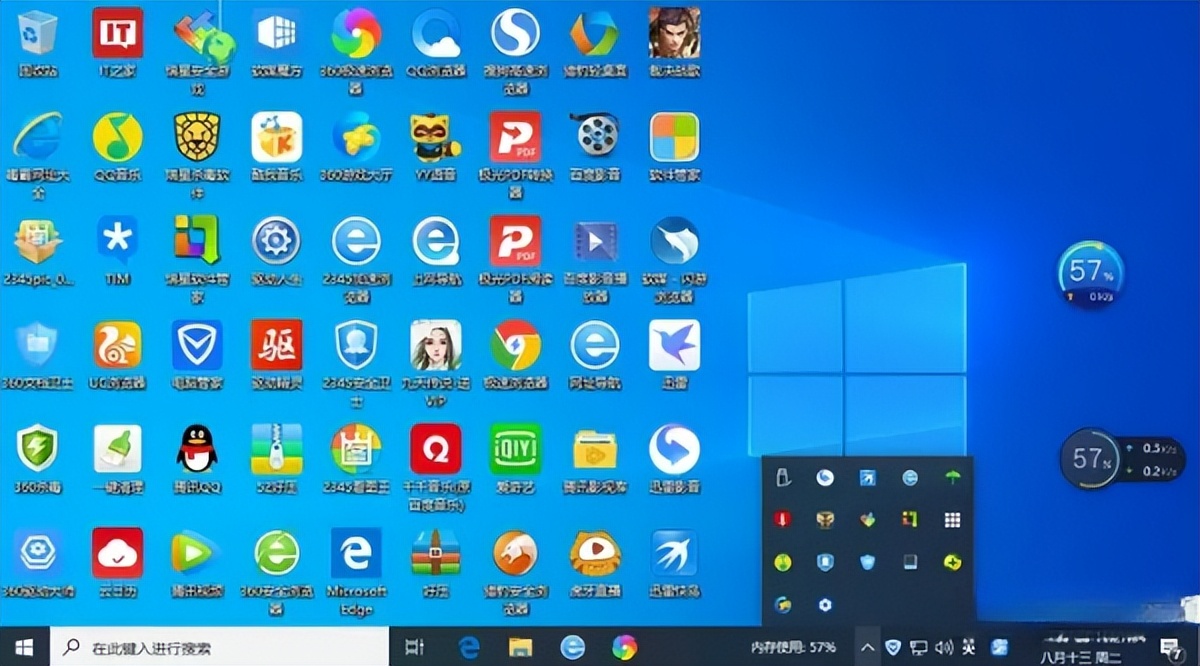Click the taskbar search box
Viewport: 1200px width, 666px height.
218,647
